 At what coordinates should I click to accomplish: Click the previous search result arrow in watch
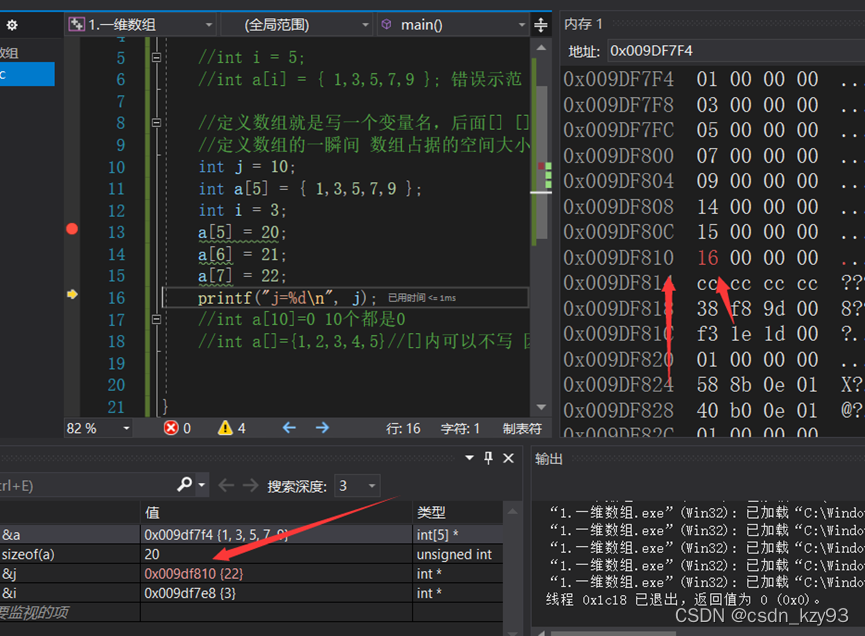[226, 485]
